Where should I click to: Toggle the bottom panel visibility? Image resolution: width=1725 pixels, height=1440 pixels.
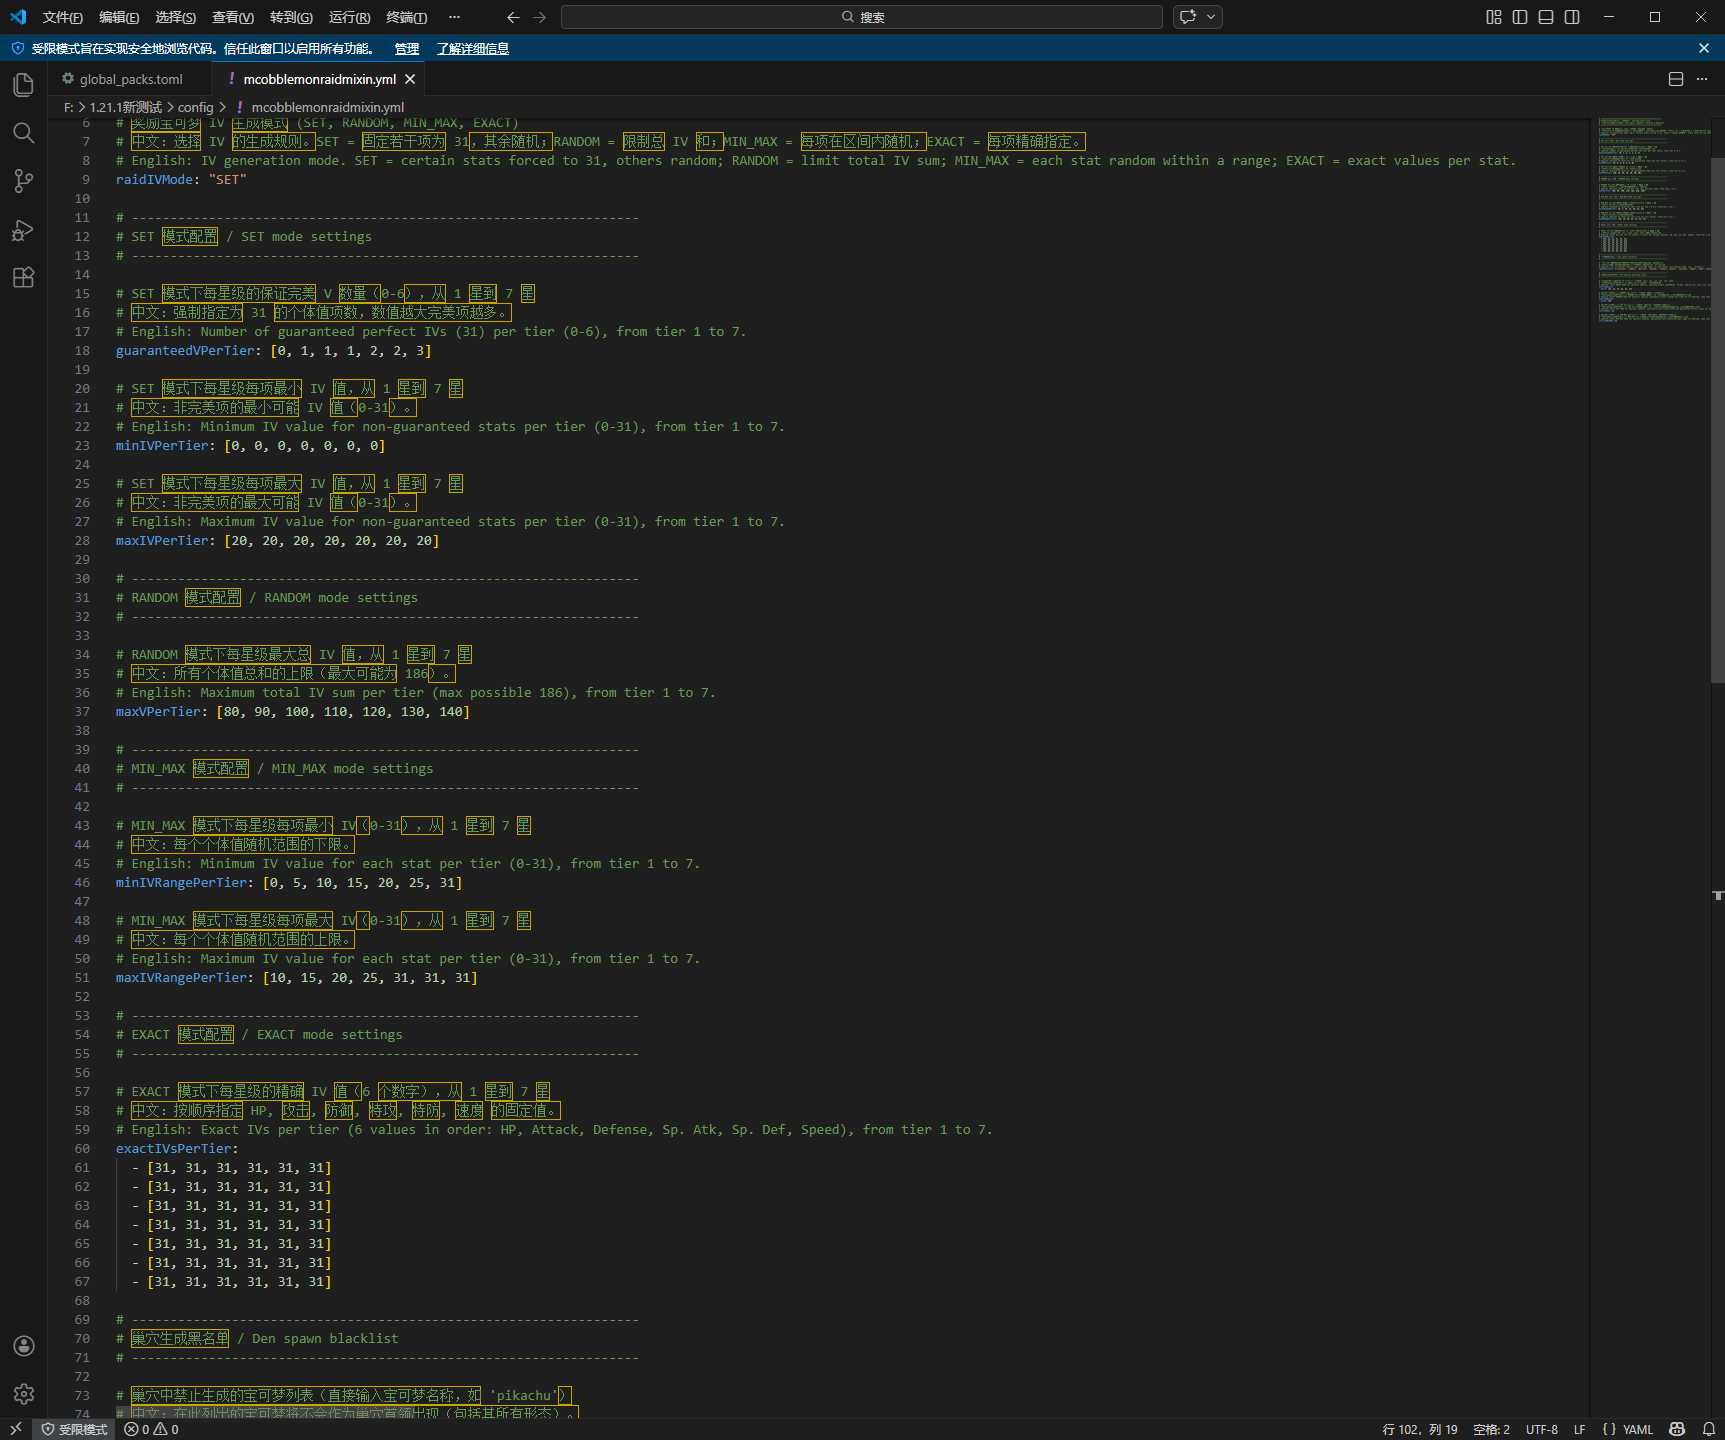point(1545,17)
